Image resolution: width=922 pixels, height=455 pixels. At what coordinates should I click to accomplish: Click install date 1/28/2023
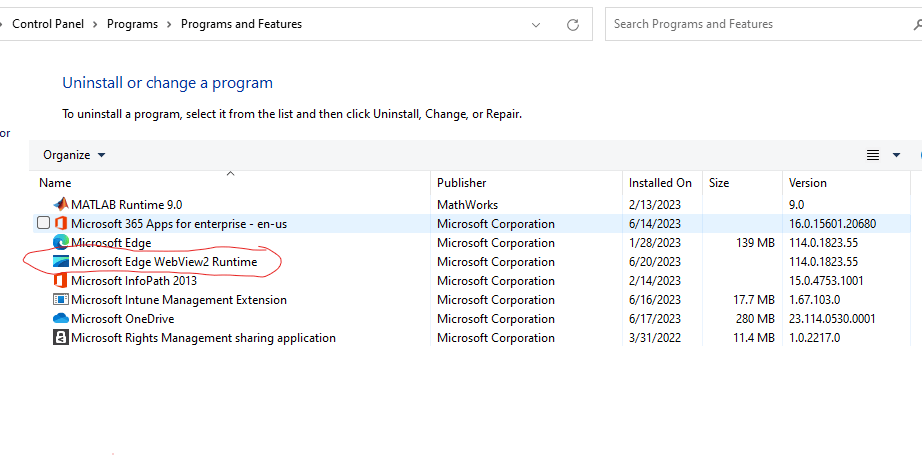654,243
